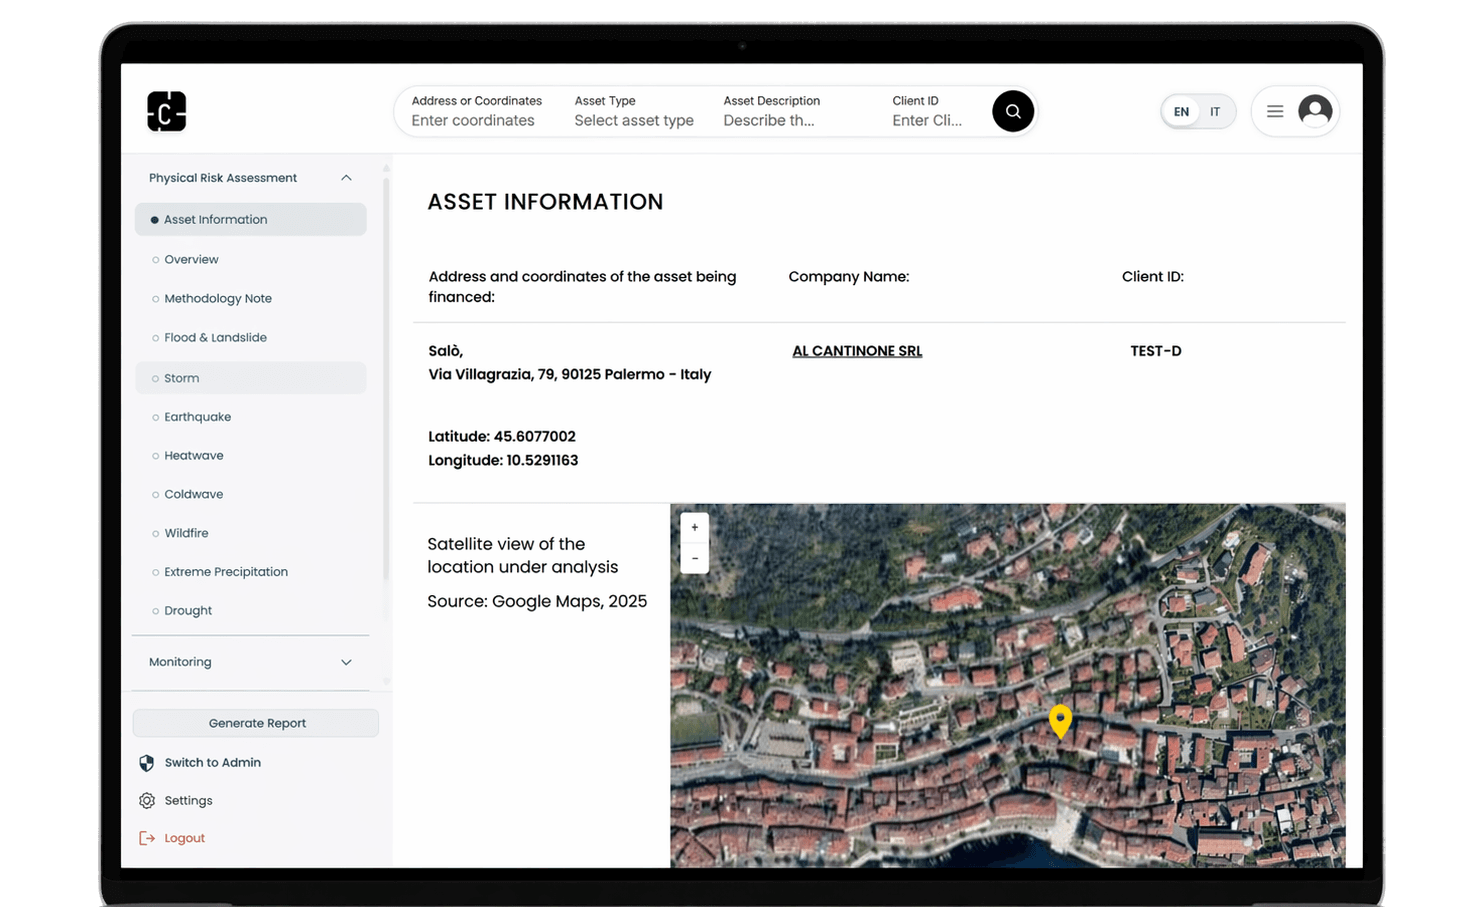Click the Generate Report button
This screenshot has width=1484, height=907.
pos(256,723)
